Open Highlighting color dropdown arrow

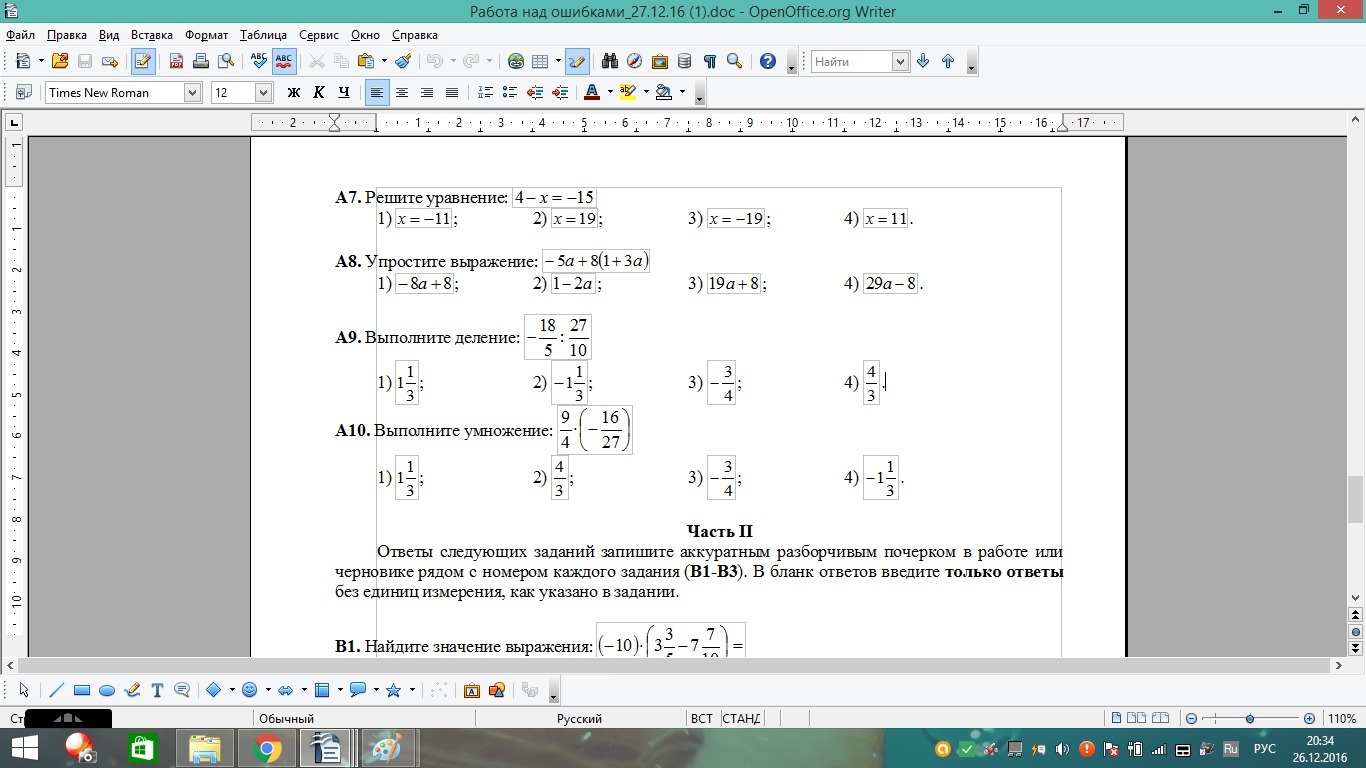(x=645, y=92)
